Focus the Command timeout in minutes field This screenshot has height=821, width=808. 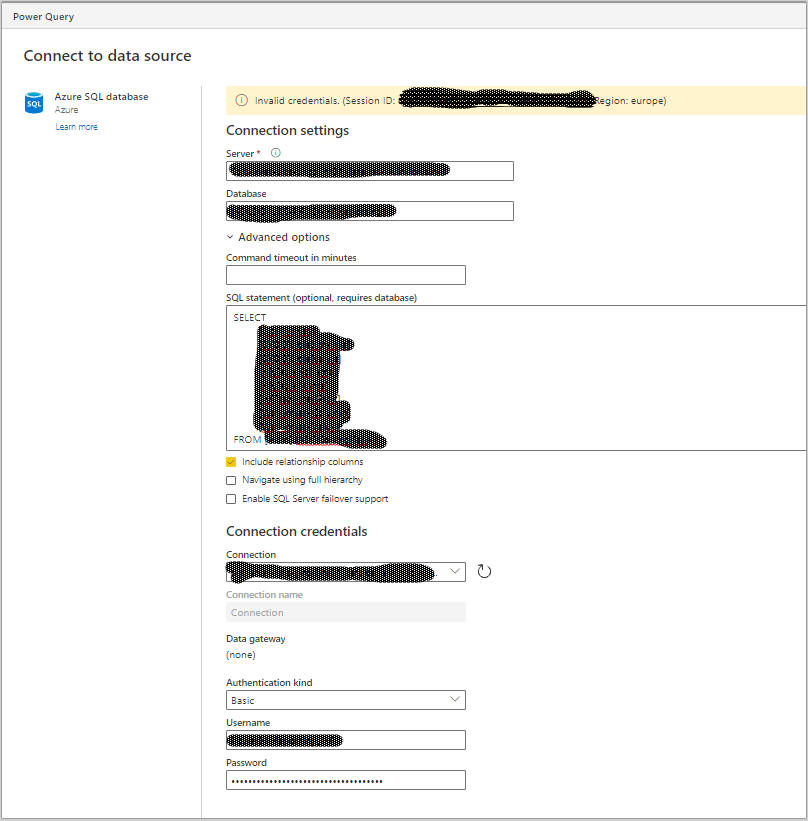(x=346, y=275)
